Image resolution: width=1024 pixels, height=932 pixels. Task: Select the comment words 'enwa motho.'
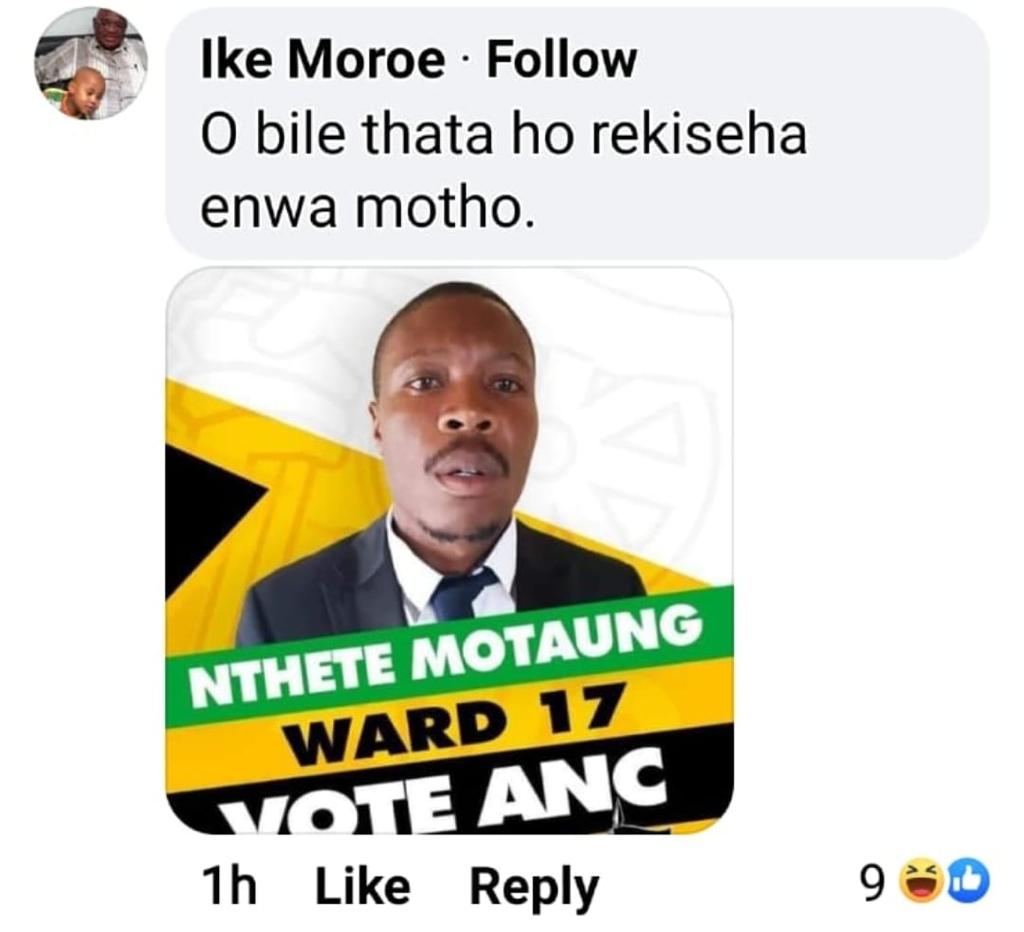pyautogui.click(x=368, y=208)
